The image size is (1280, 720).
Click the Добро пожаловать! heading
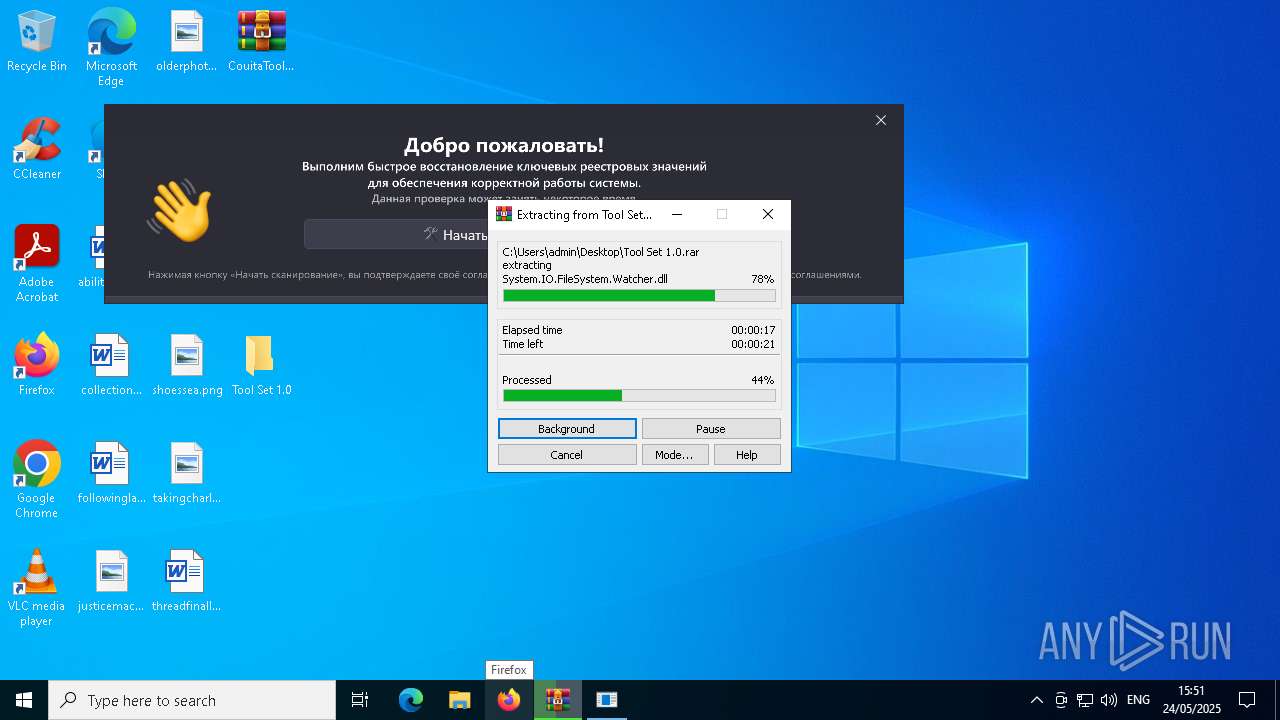504,146
